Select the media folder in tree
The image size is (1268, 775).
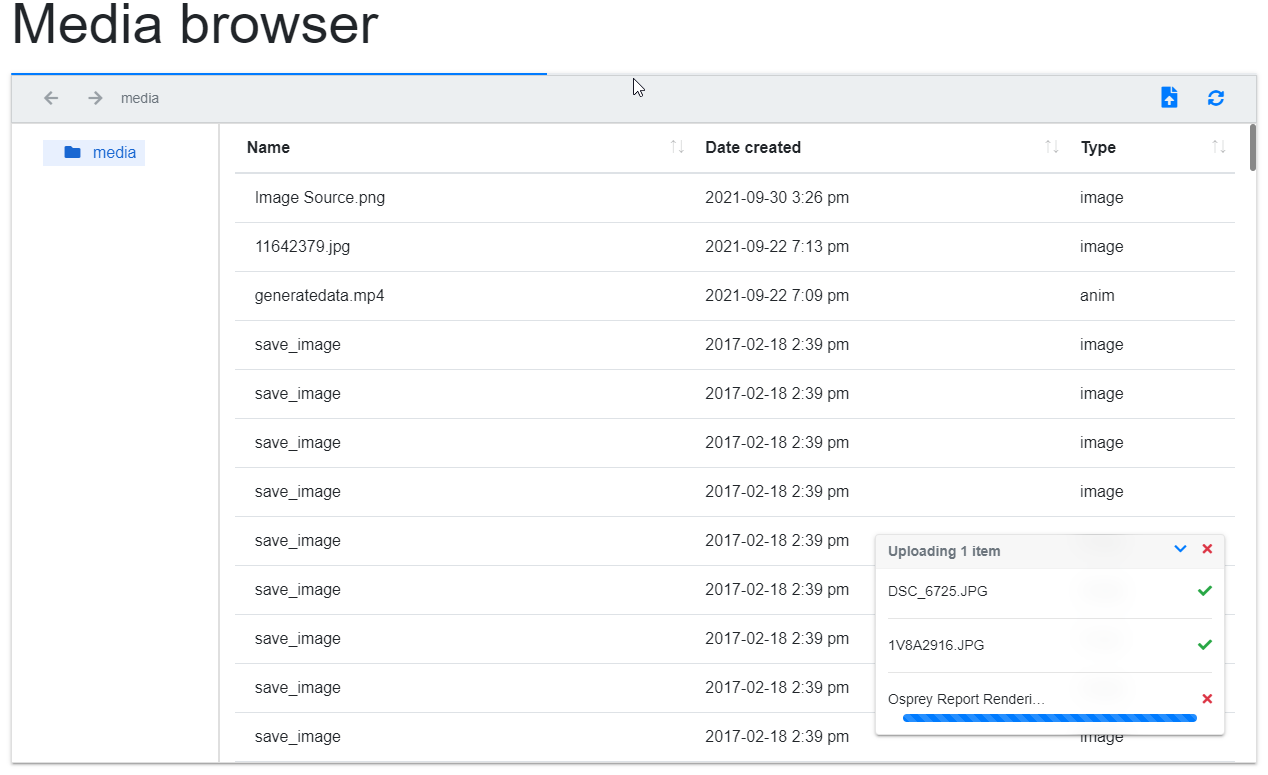pos(94,153)
